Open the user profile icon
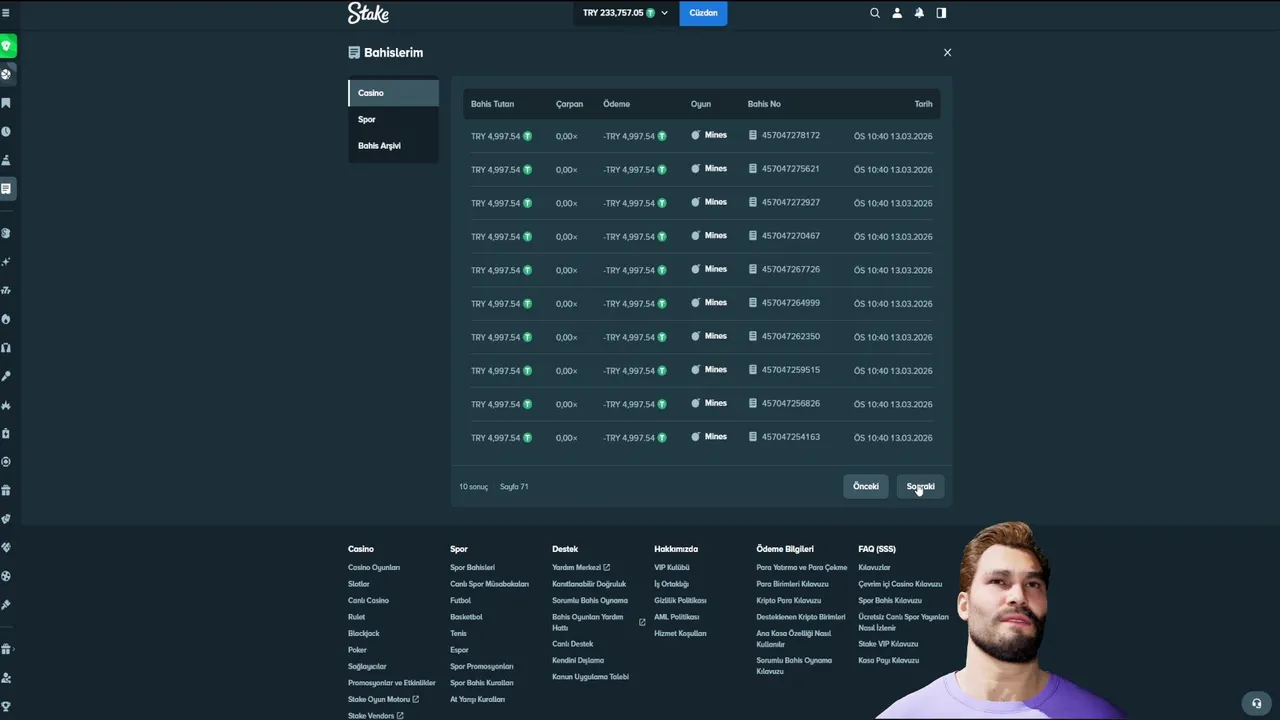Image resolution: width=1280 pixels, height=720 pixels. coord(897,13)
